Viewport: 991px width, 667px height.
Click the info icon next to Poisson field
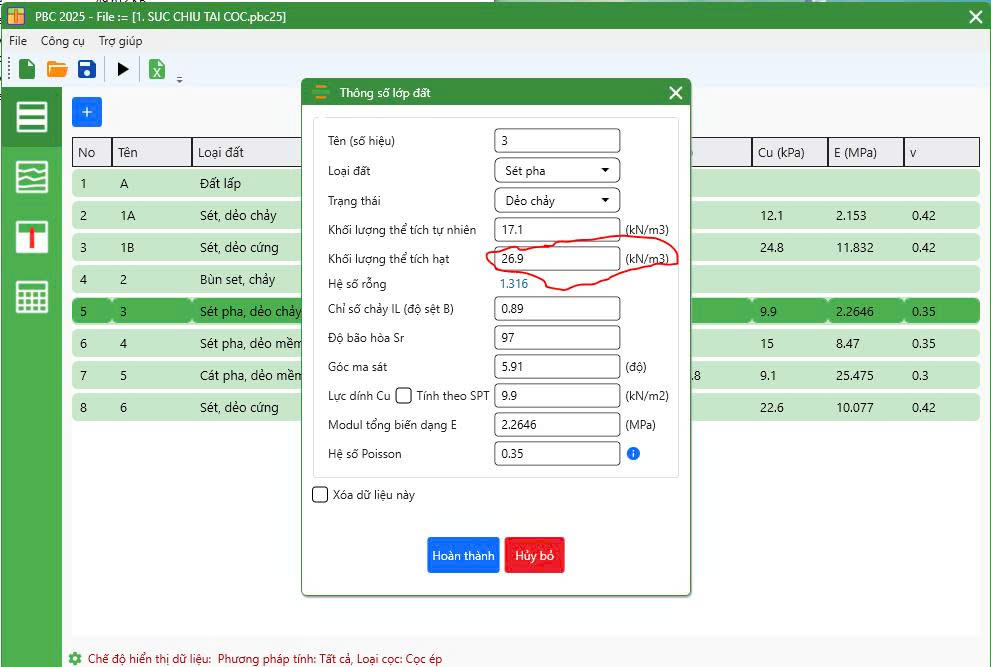[x=633, y=454]
